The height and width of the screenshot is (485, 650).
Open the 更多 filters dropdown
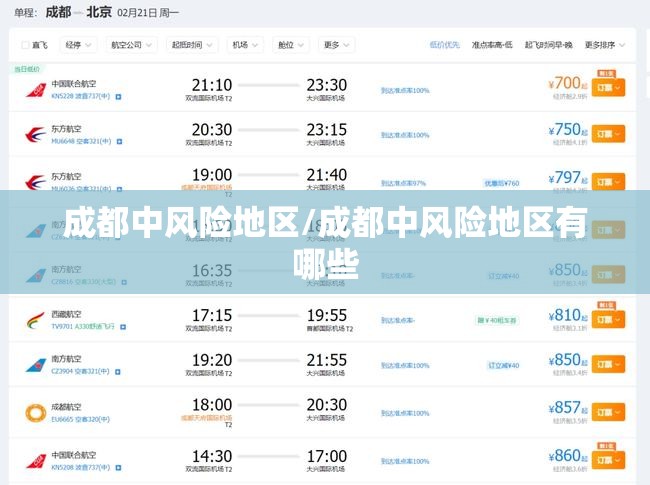[x=336, y=45]
